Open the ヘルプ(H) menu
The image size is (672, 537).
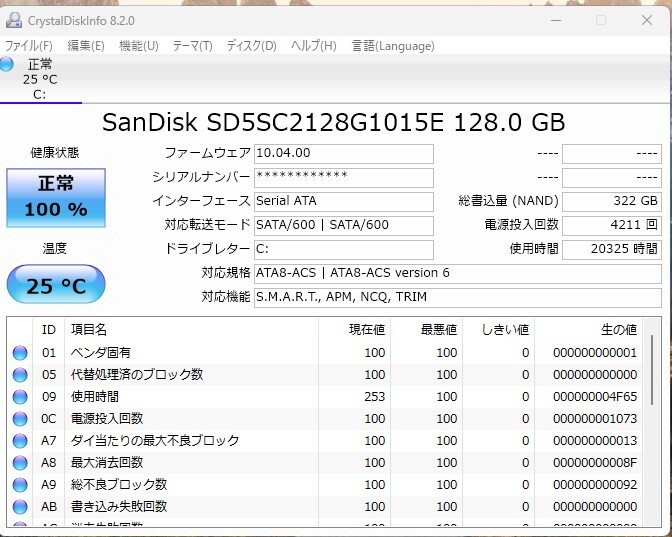click(x=314, y=45)
